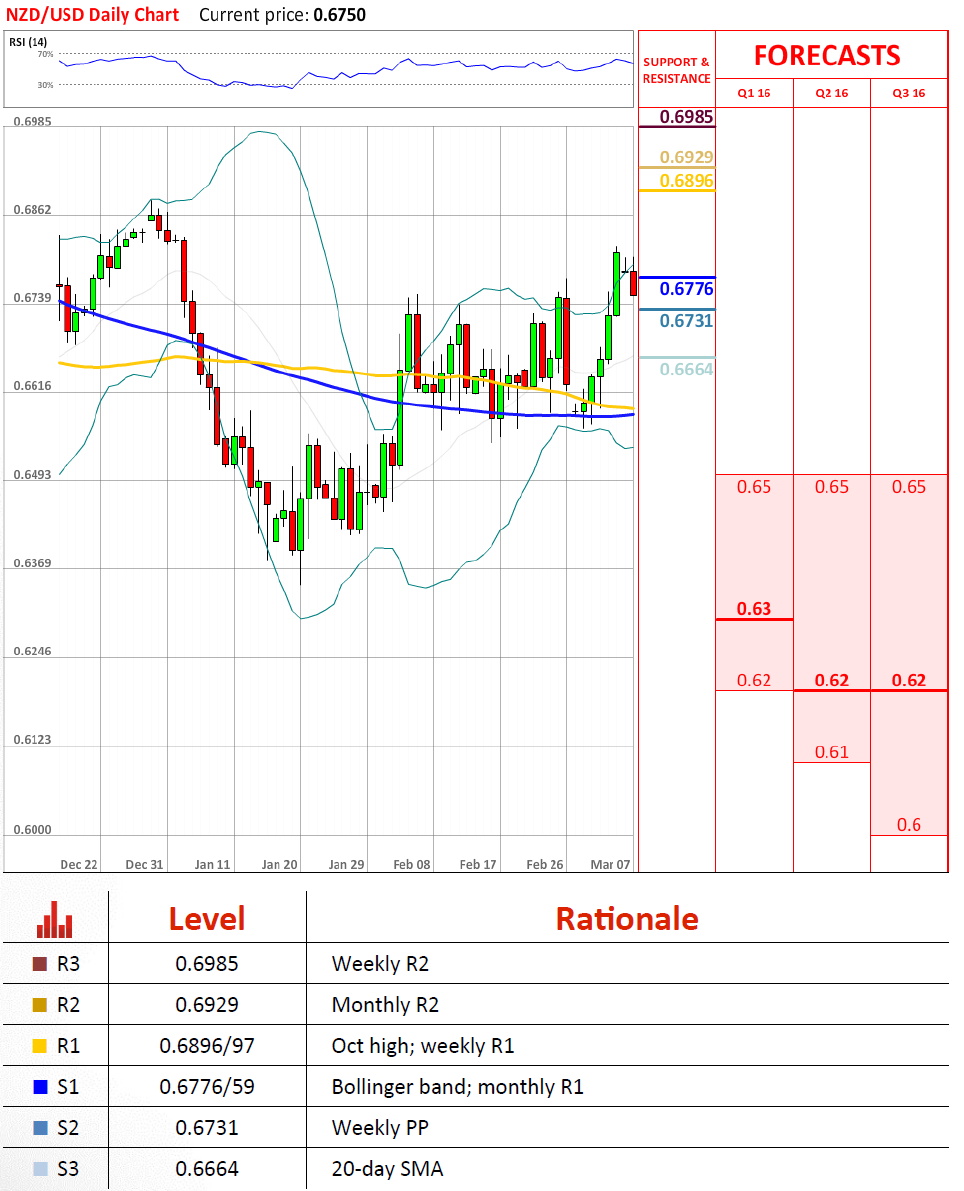Select the R1 yellow color swatch

tap(40, 1046)
